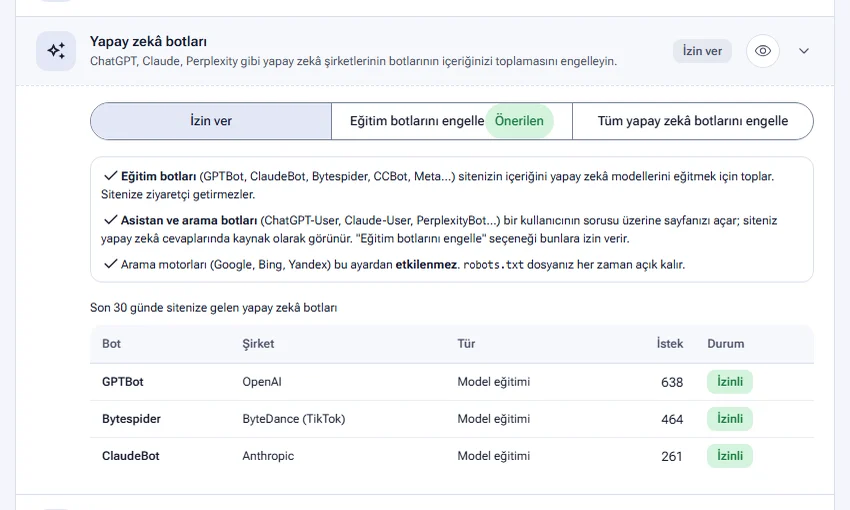
Task: Collapse the Yapay zekâ botları section chevron
Action: 804,51
